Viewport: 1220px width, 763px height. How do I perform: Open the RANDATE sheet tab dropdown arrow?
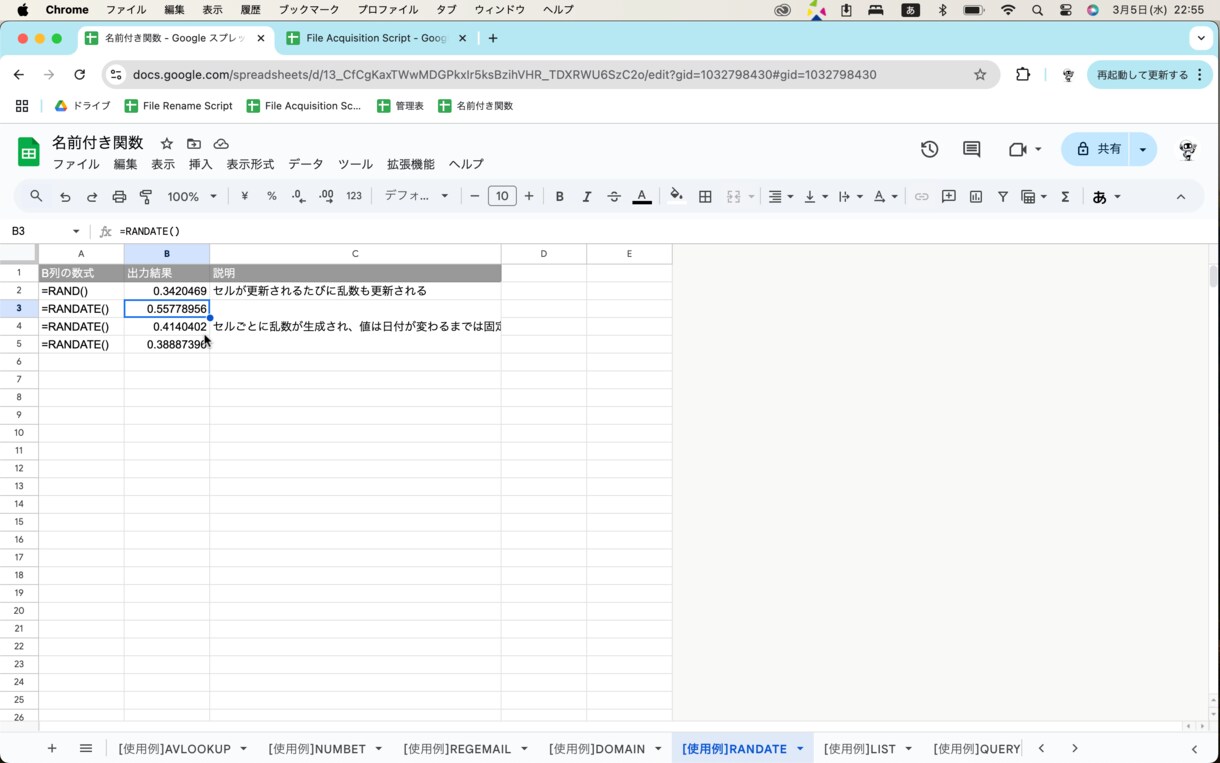coord(800,749)
